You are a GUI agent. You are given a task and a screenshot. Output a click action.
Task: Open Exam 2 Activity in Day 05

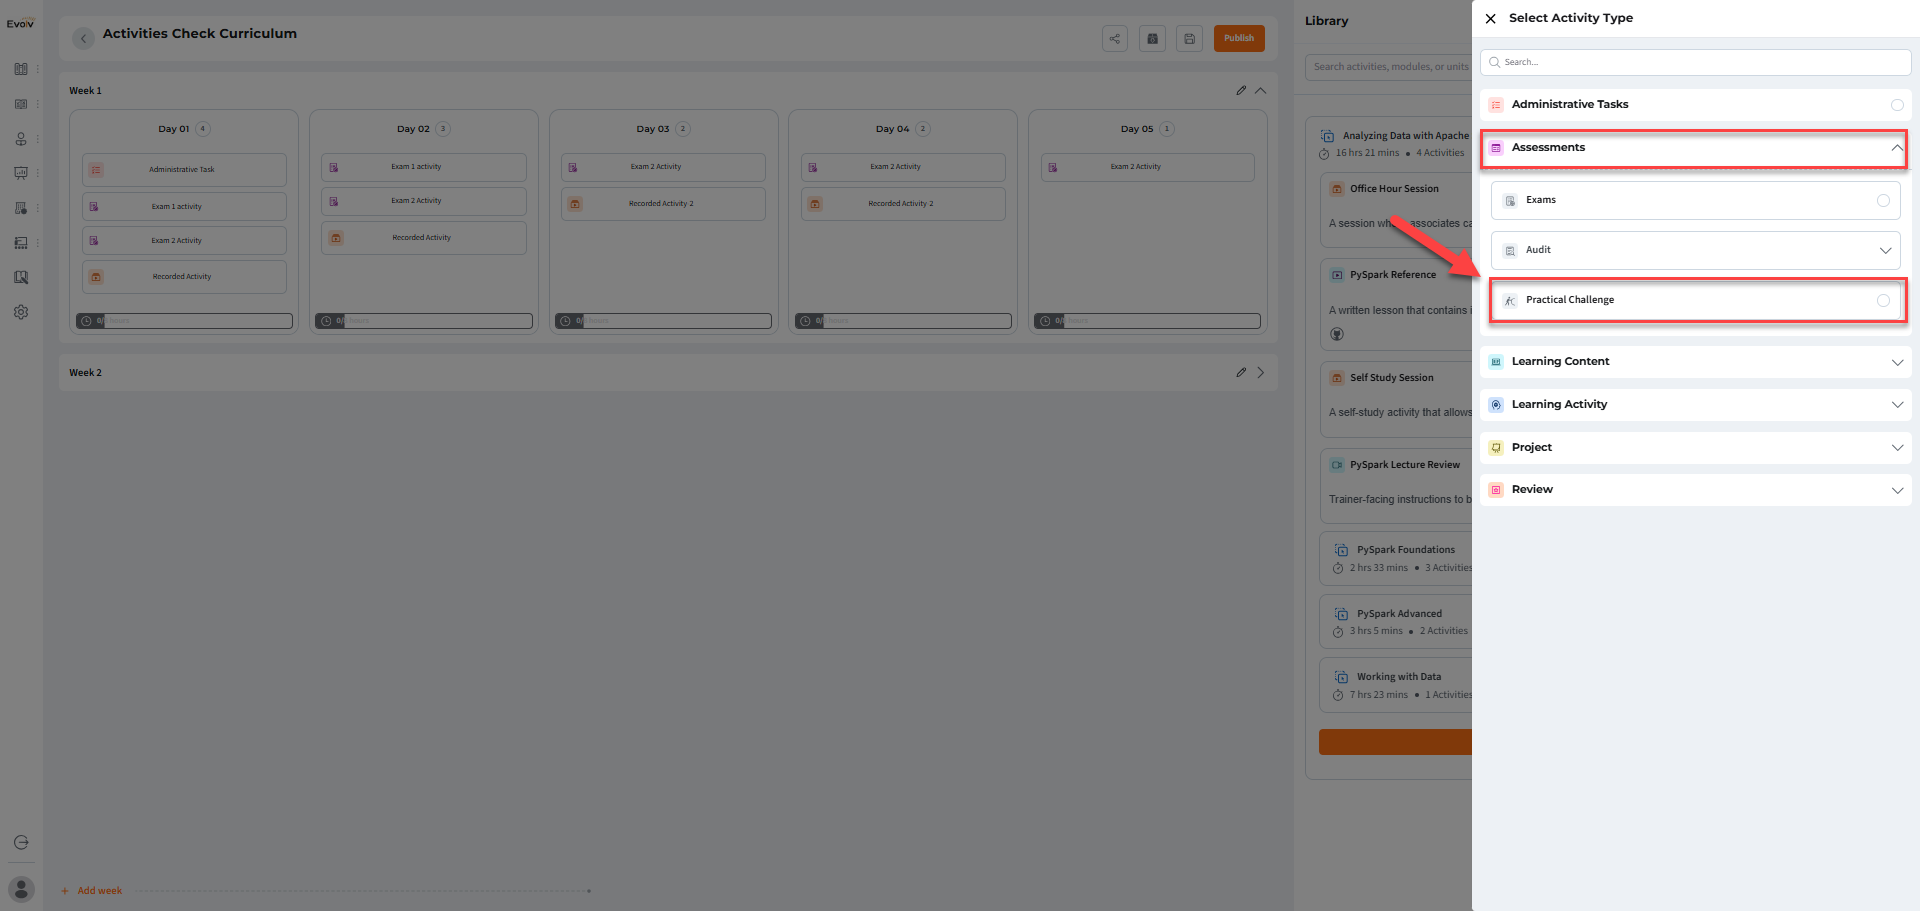click(x=1147, y=167)
